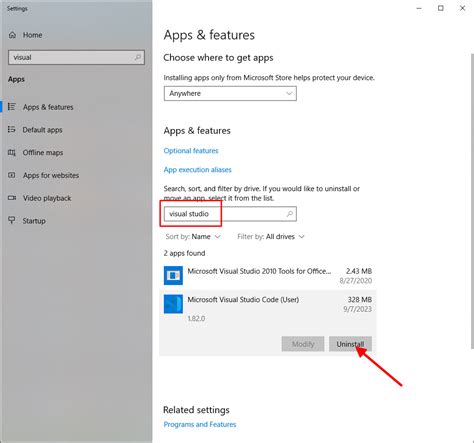Click the magnifier in the settings search box
Image resolution: width=474 pixels, height=443 pixels.
(x=137, y=57)
